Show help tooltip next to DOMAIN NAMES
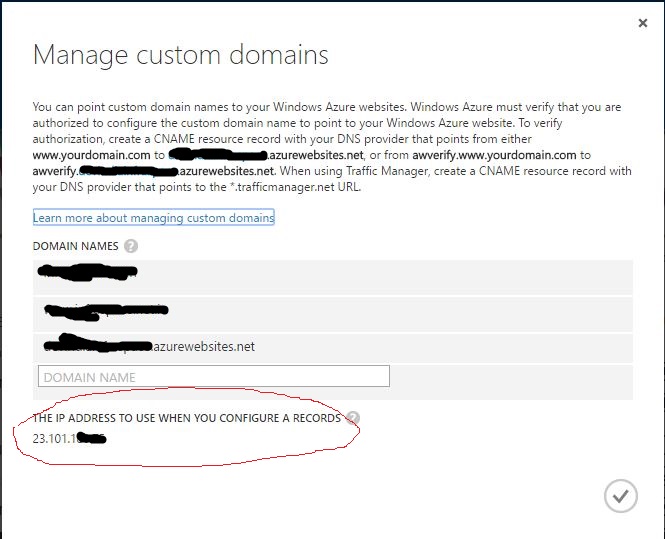 (x=131, y=246)
